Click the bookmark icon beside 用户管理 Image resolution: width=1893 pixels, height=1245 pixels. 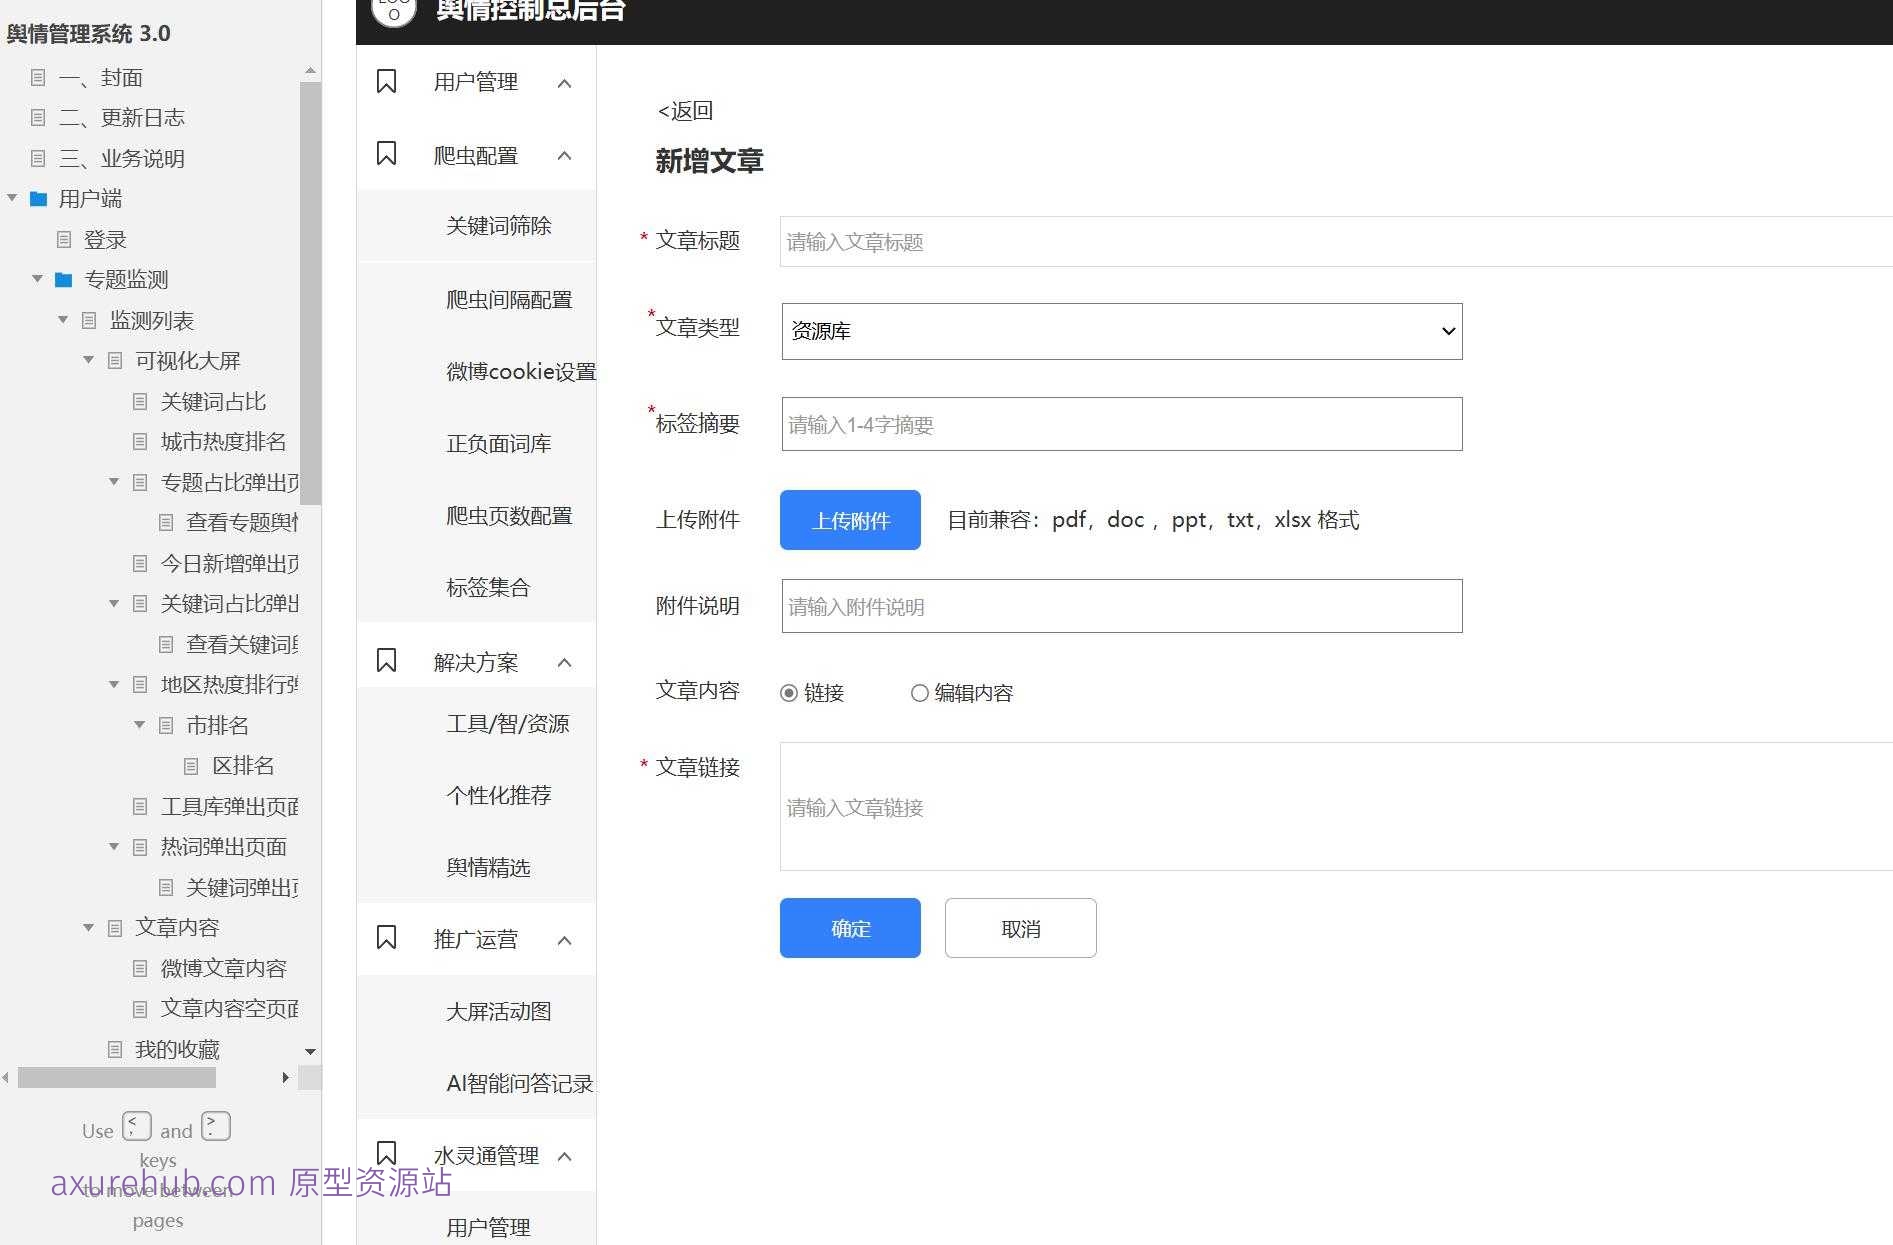pos(386,82)
